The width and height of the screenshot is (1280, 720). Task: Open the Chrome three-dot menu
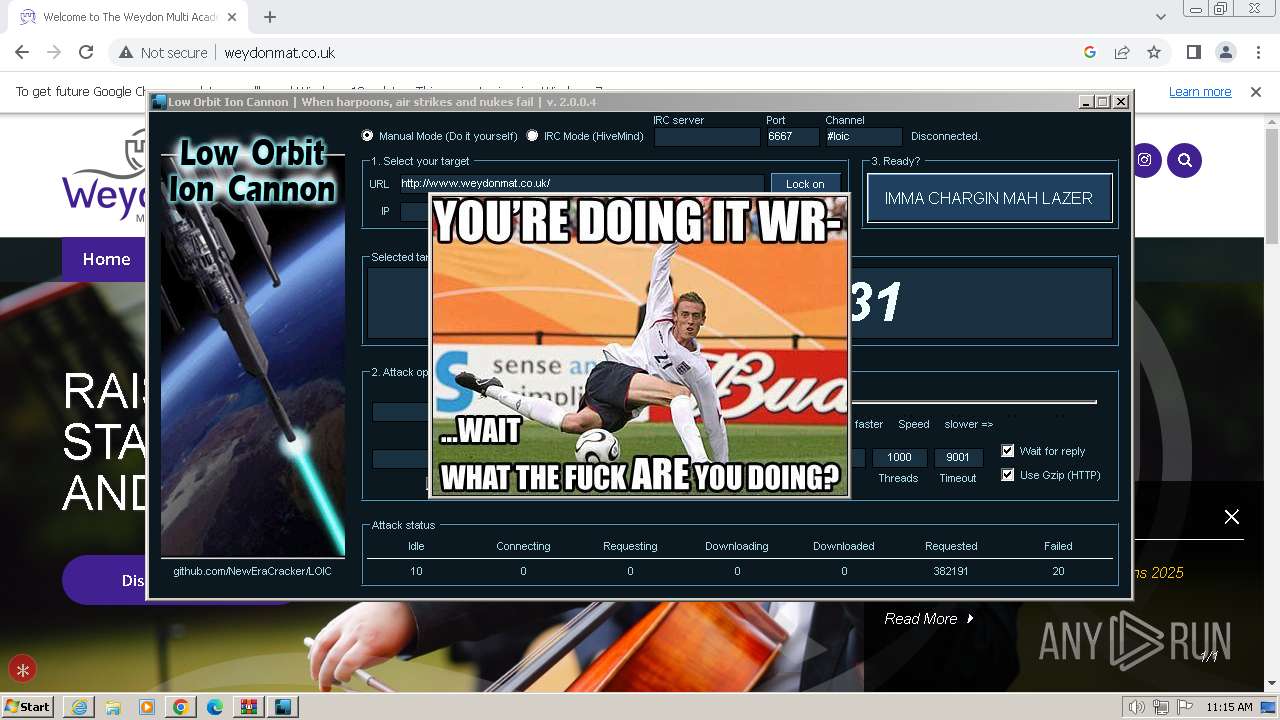click(x=1257, y=53)
